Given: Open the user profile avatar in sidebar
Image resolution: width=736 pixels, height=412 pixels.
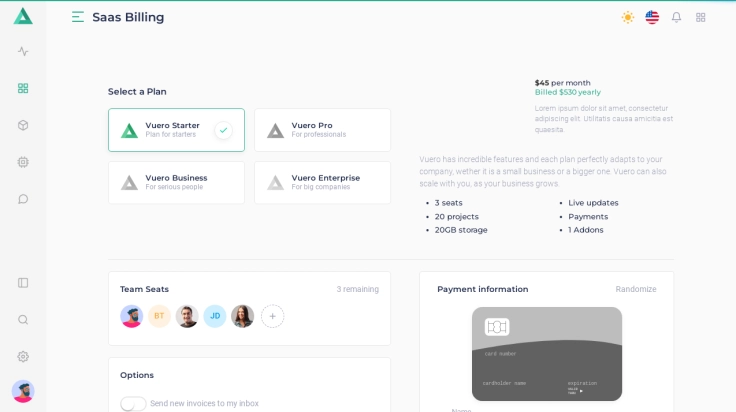Looking at the screenshot, I should (x=23, y=391).
